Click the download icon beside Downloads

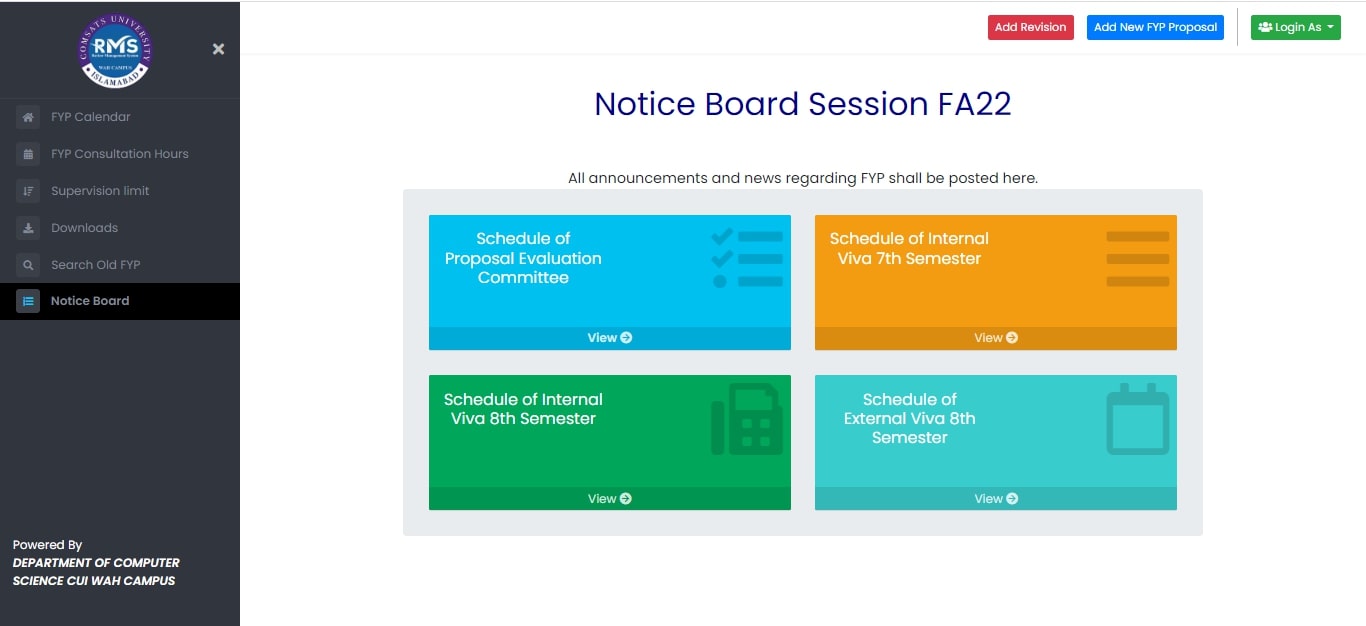tap(28, 228)
